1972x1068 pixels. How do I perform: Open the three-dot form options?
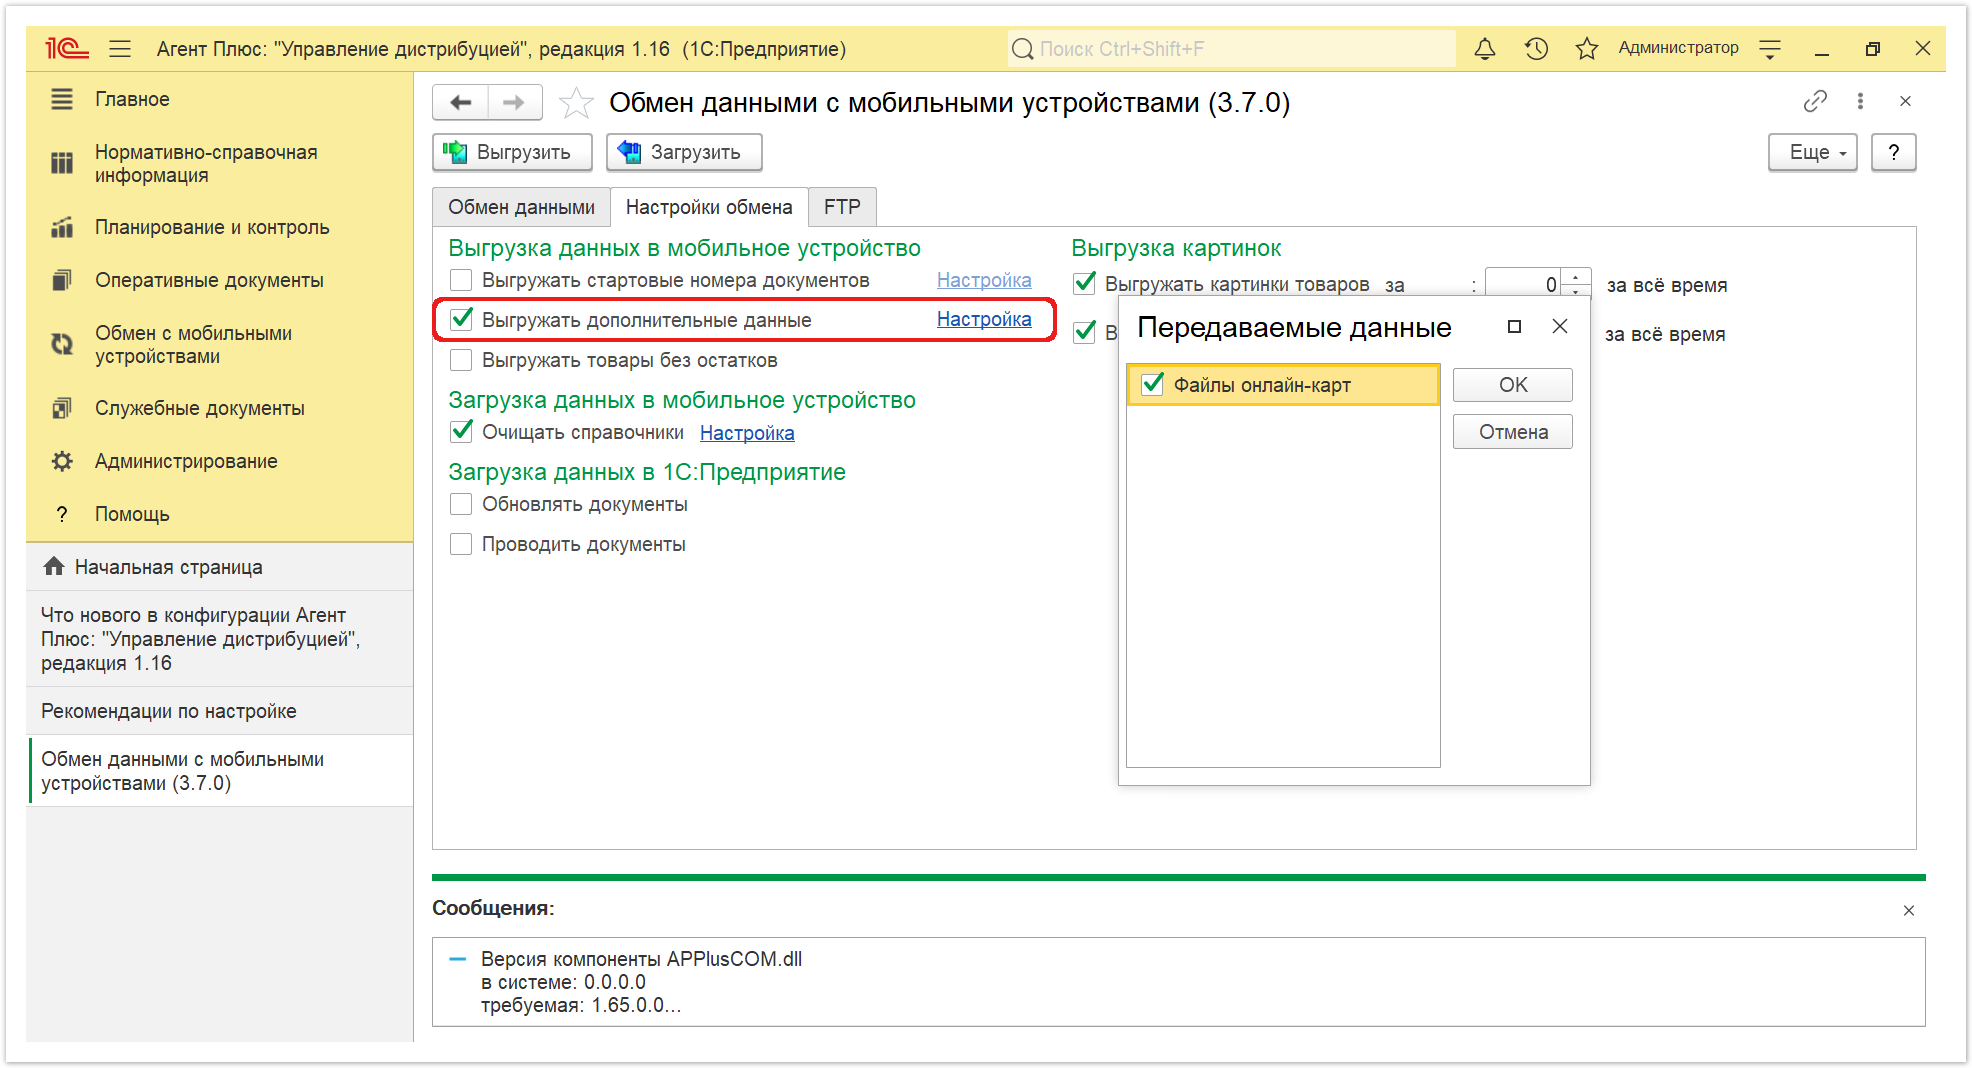(x=1860, y=101)
